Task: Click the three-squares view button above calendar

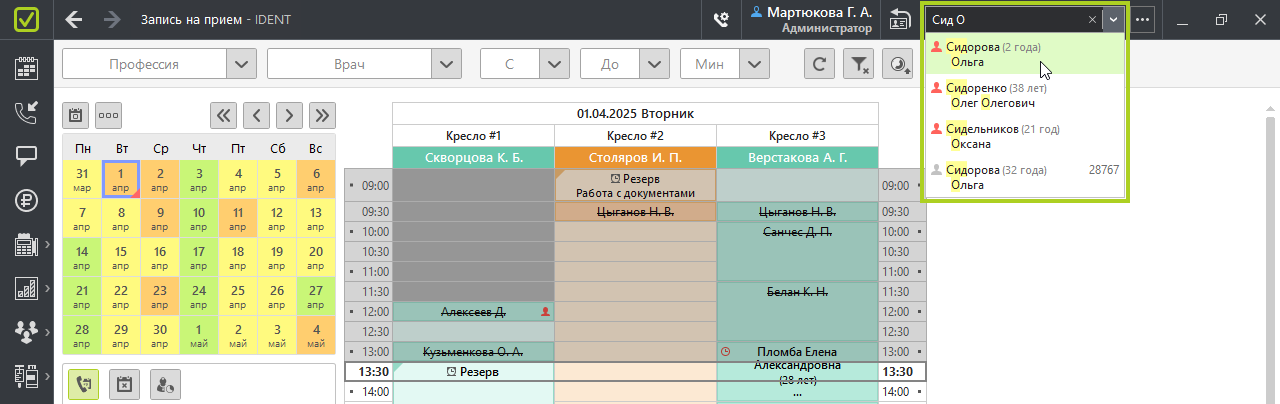Action: pyautogui.click(x=108, y=114)
